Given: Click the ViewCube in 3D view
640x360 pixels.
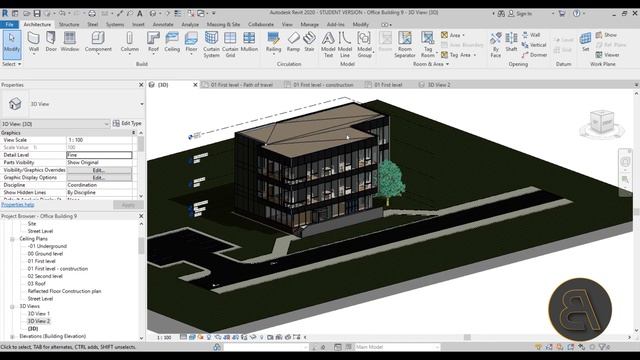Looking at the screenshot, I should pyautogui.click(x=602, y=122).
